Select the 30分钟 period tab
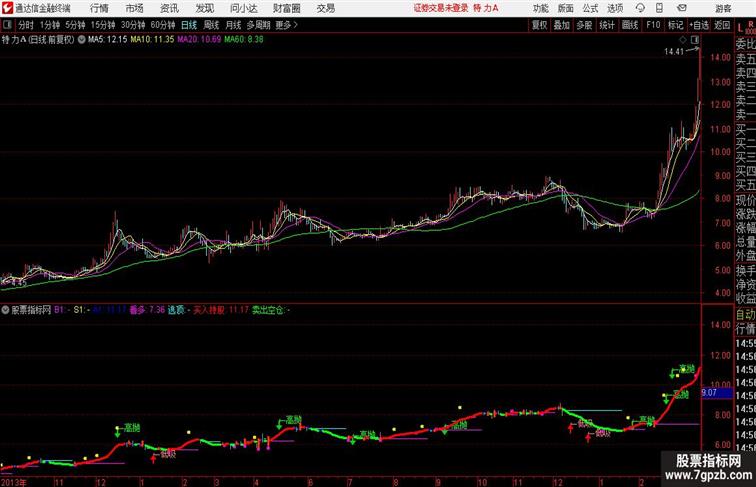 133,25
